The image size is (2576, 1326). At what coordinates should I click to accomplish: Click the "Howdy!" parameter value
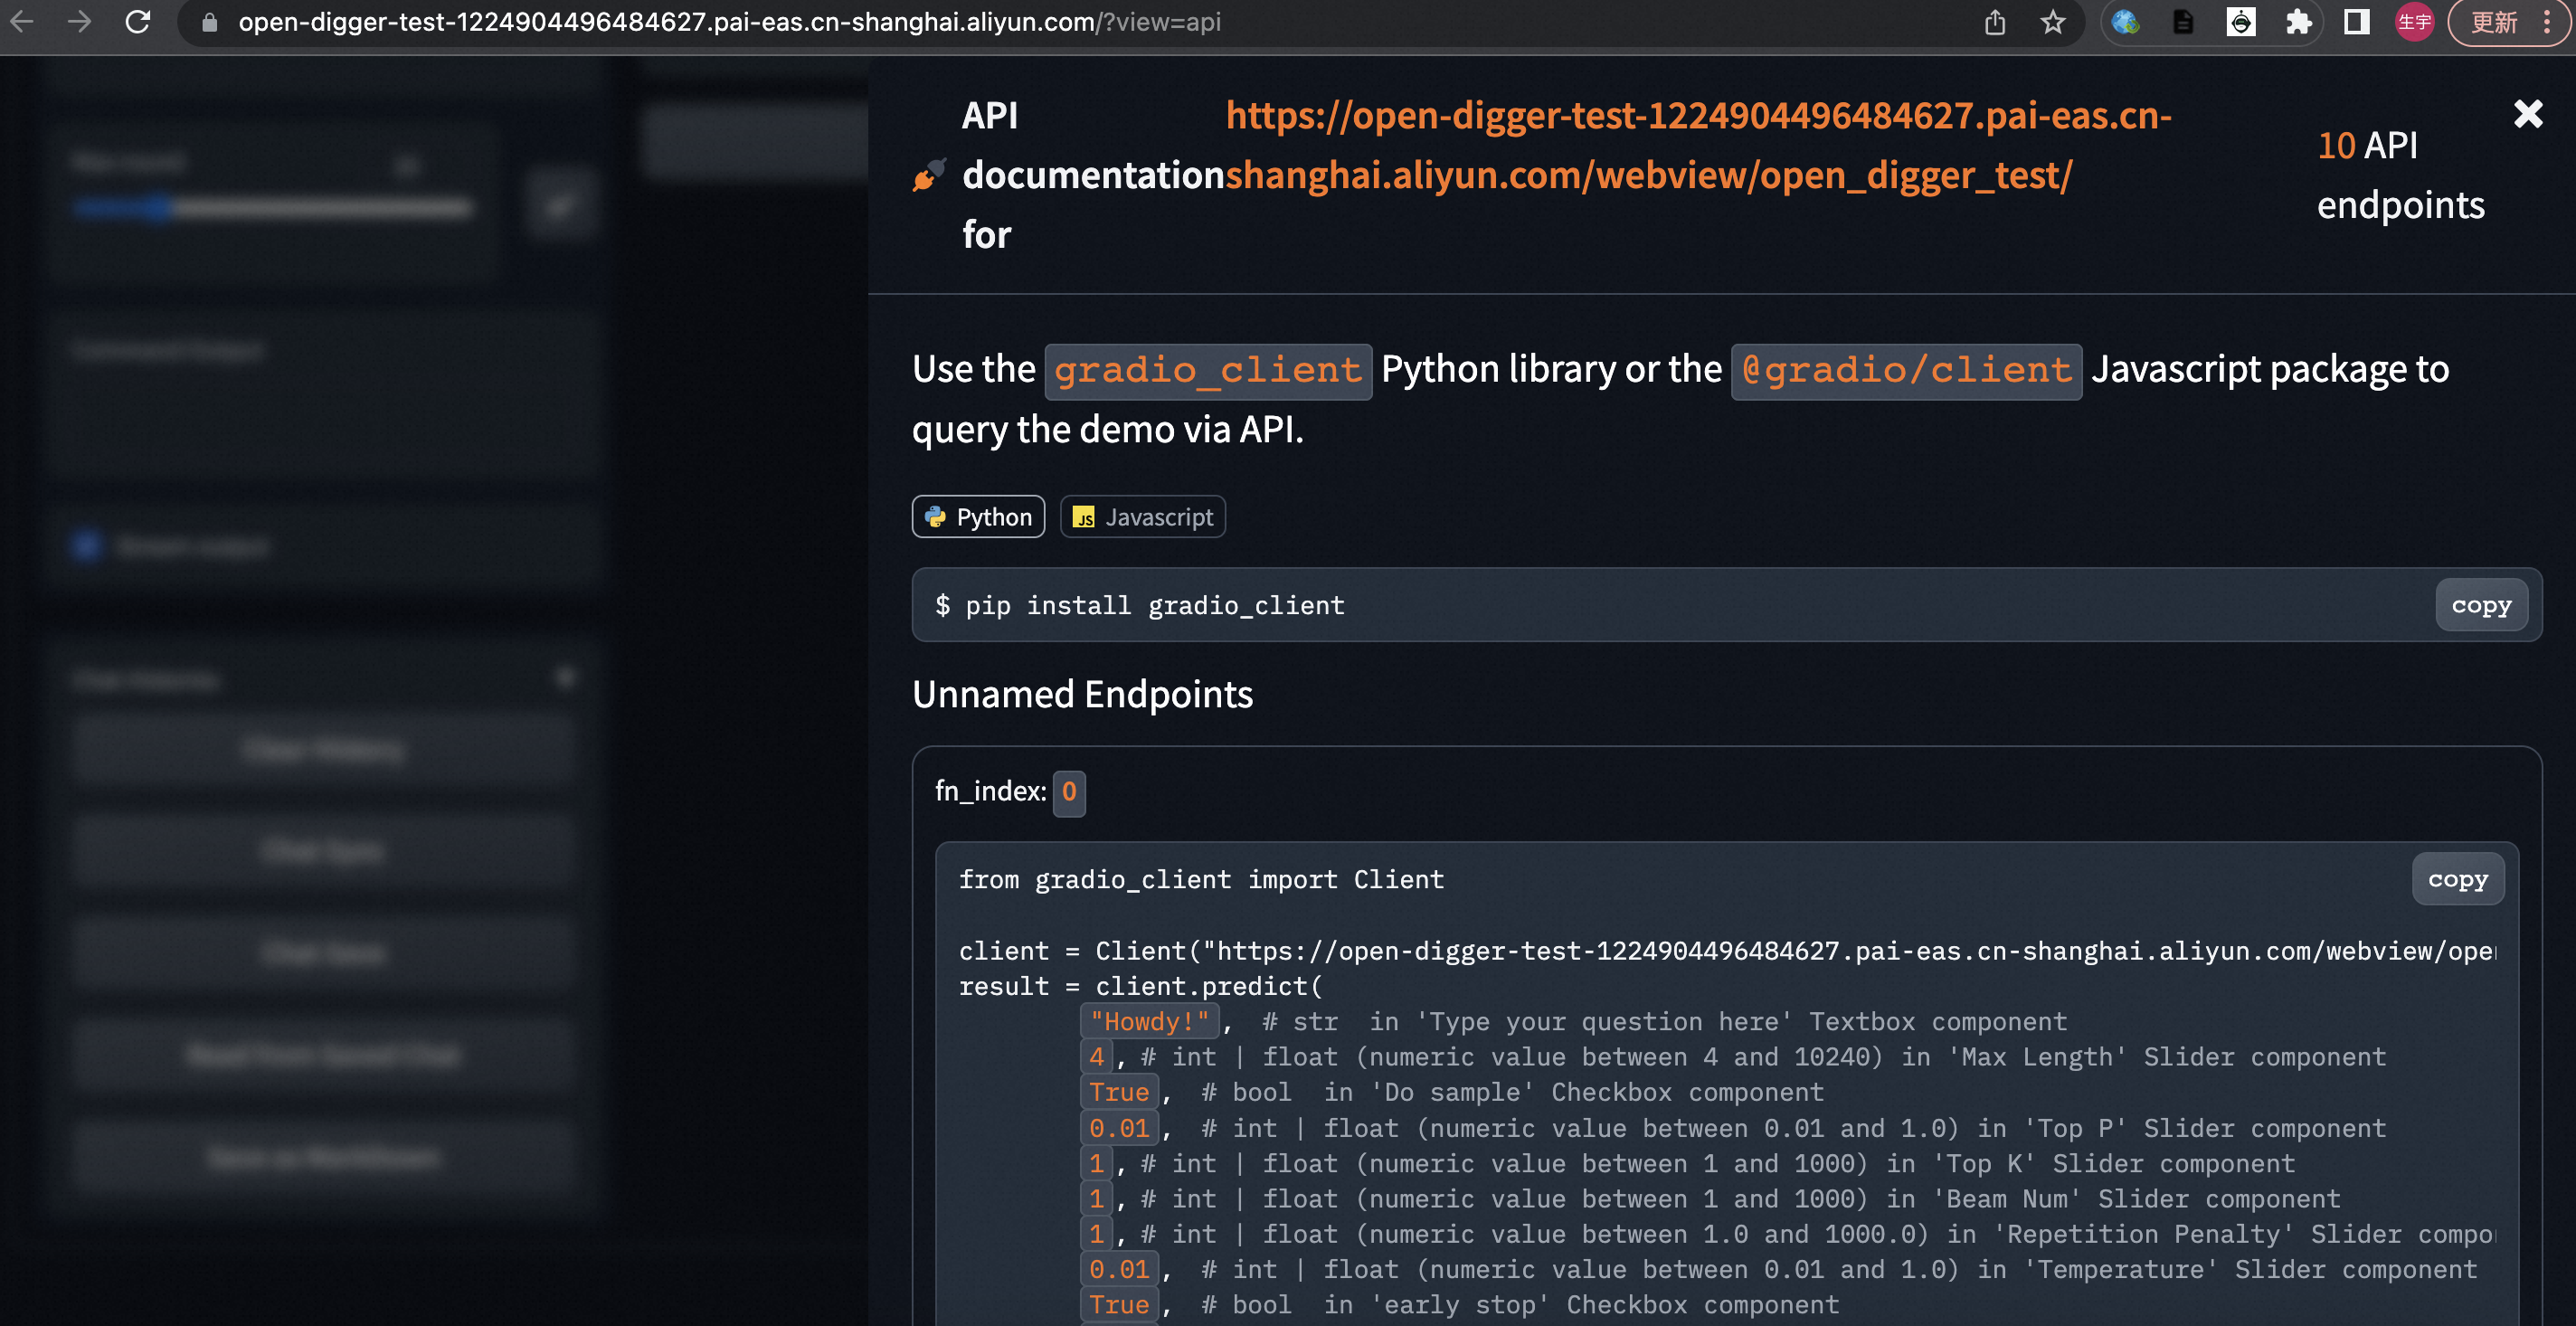coord(1149,1021)
